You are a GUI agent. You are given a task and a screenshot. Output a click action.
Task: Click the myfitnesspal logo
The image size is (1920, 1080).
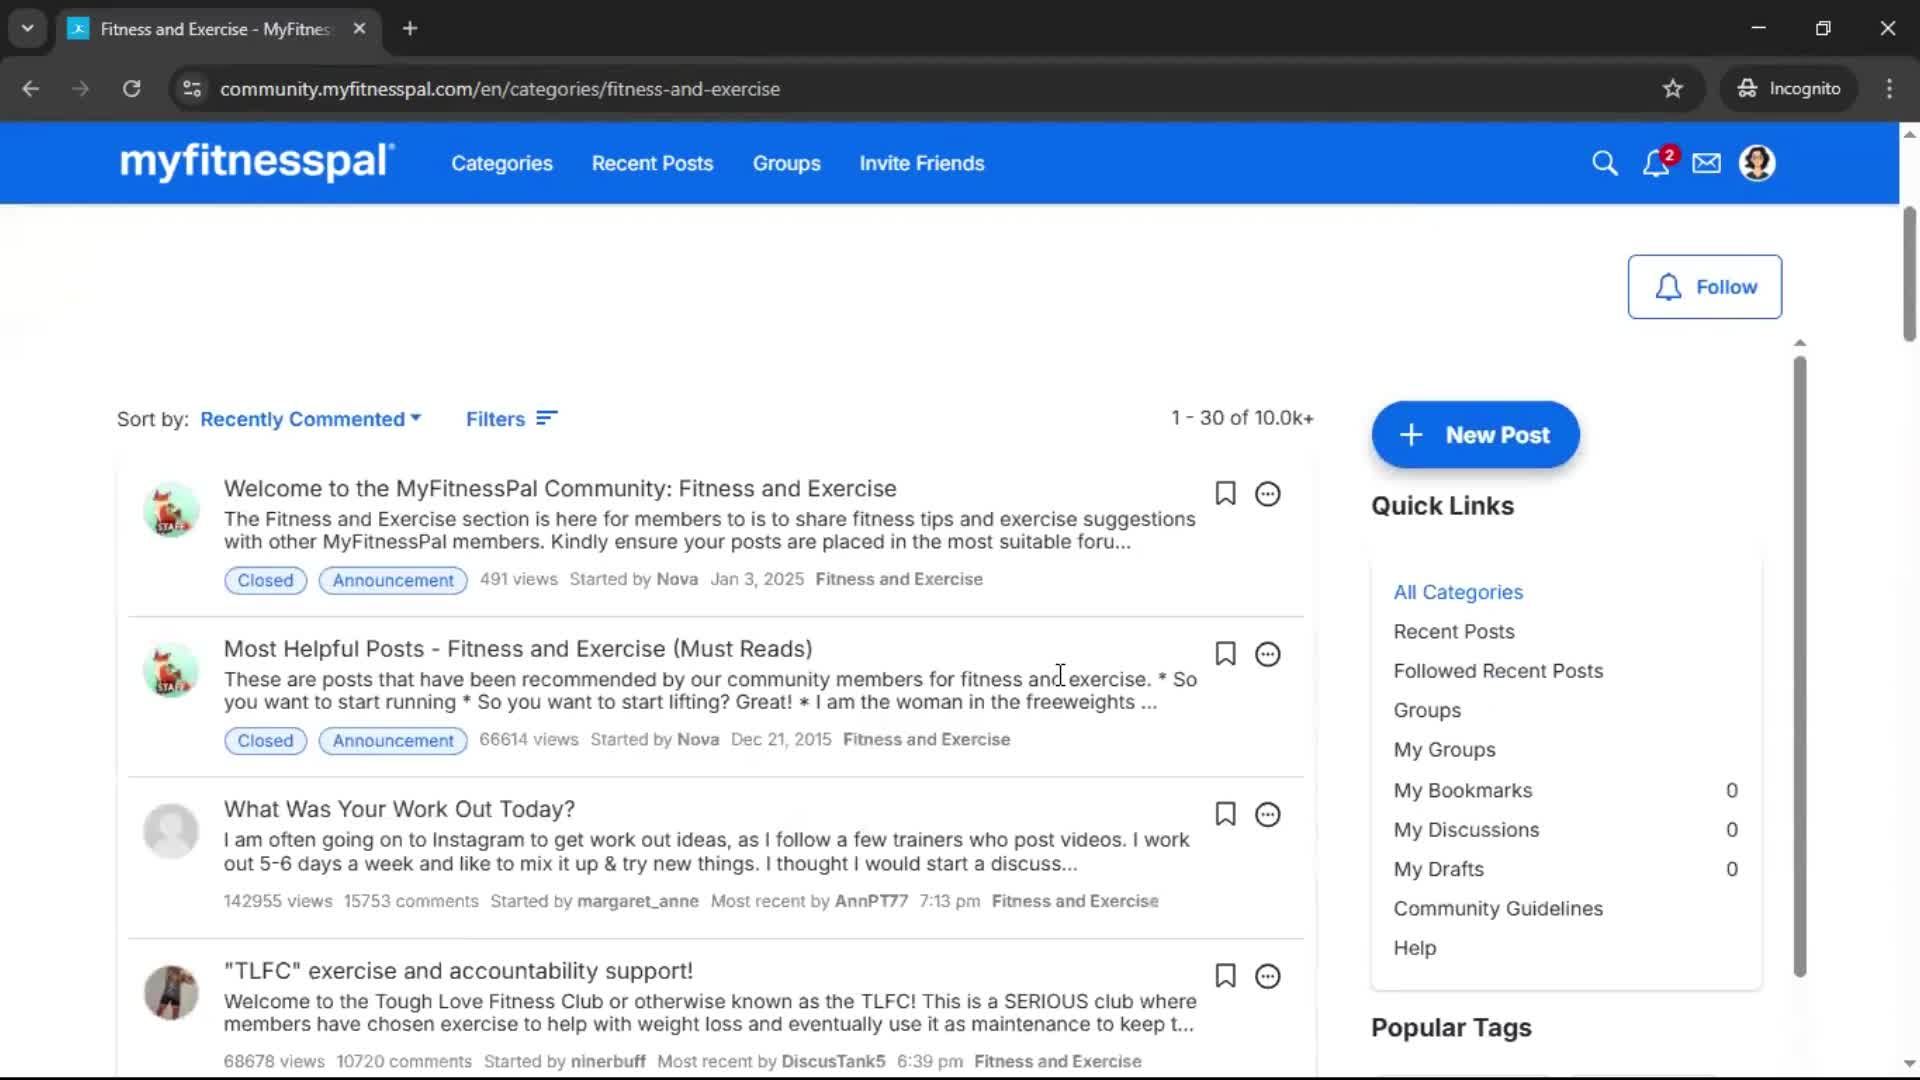[x=257, y=162]
